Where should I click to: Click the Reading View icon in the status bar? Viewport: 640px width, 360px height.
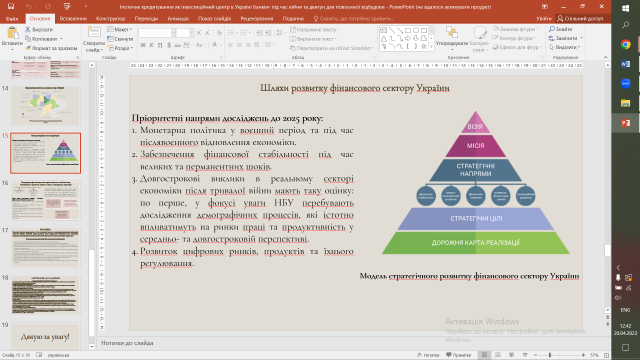pyautogui.click(x=511, y=355)
